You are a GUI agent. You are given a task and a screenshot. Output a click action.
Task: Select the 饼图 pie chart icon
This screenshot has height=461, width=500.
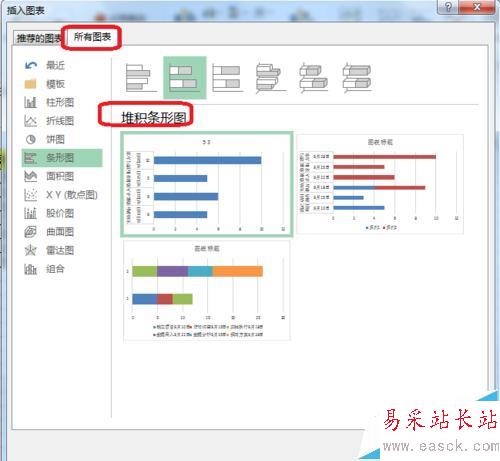[31, 139]
